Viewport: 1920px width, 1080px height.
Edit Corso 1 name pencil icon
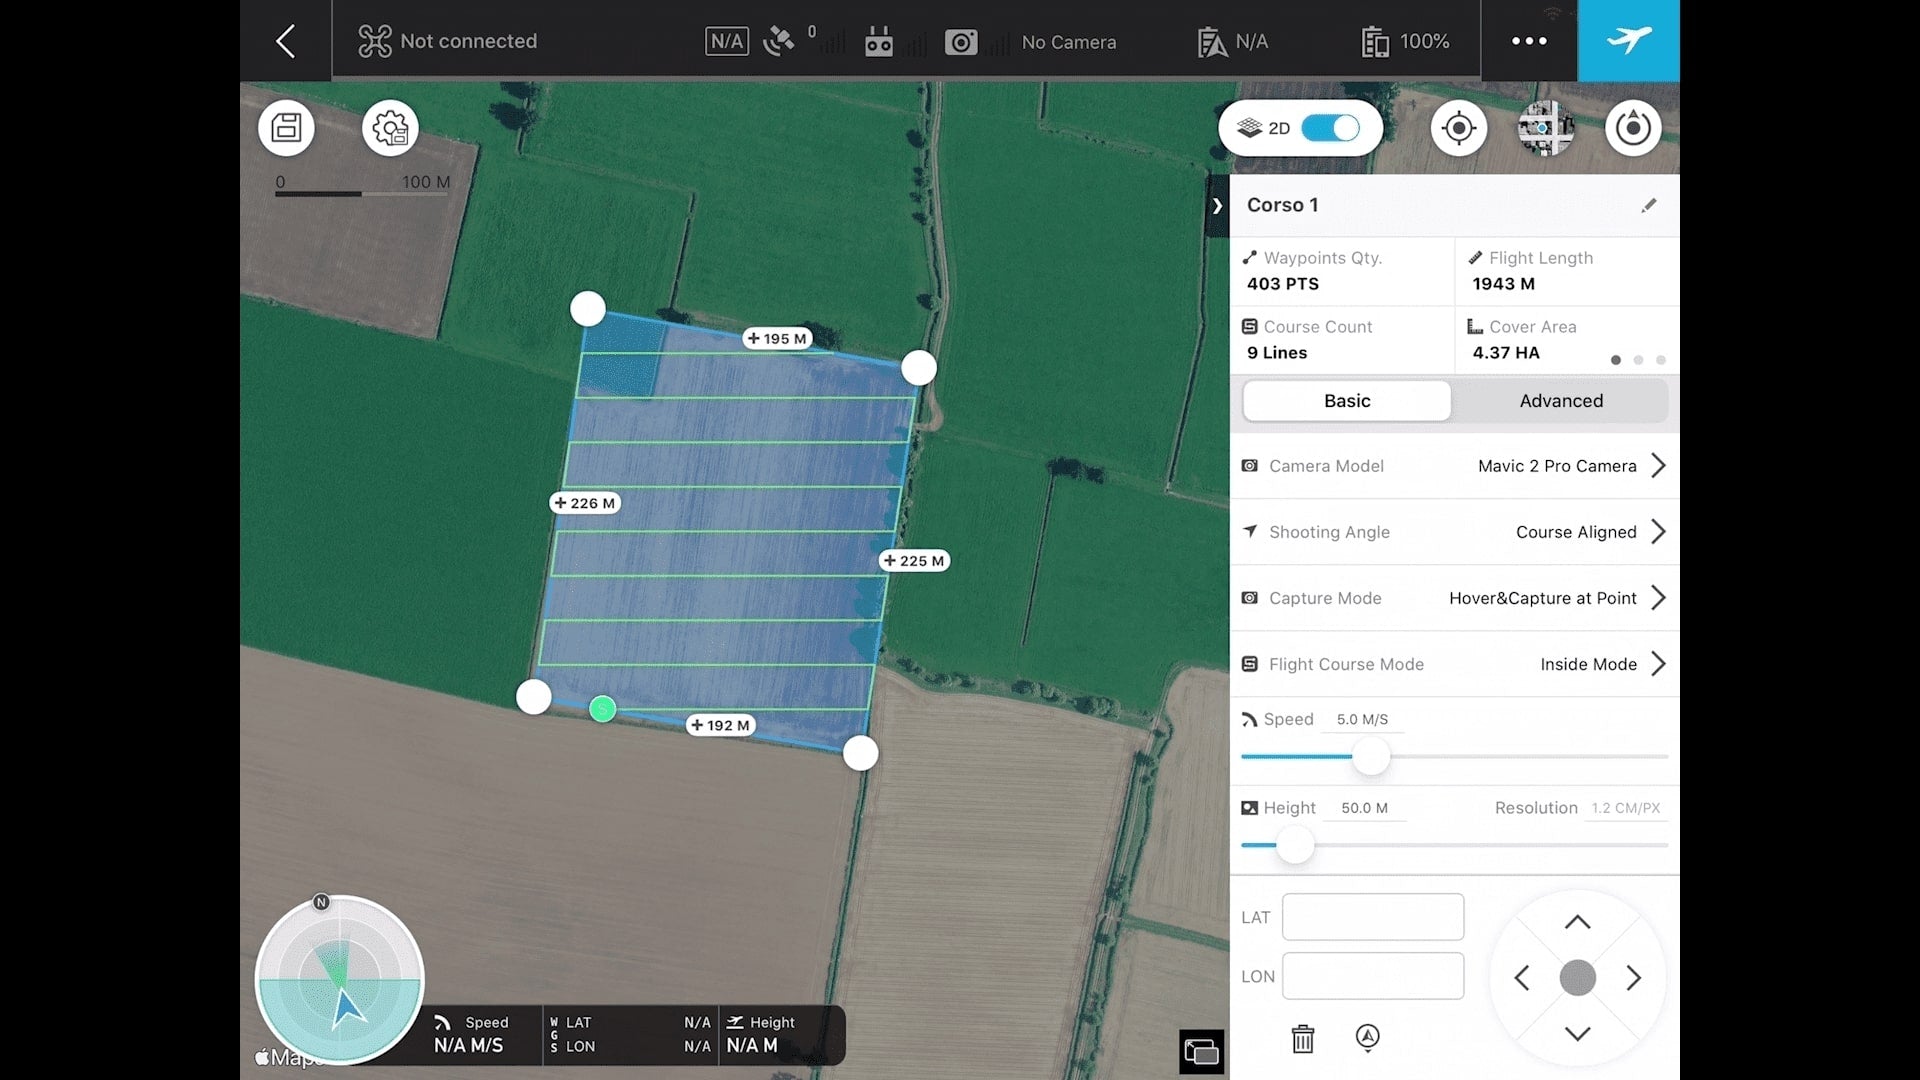(1649, 205)
